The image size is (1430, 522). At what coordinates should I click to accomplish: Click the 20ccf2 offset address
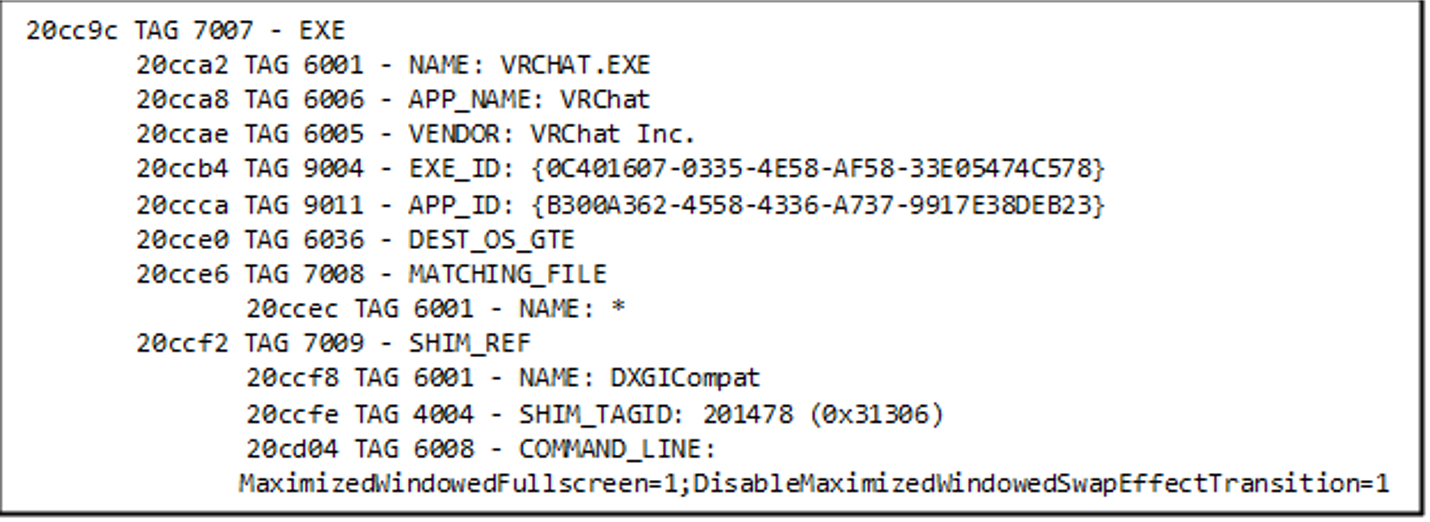181,344
